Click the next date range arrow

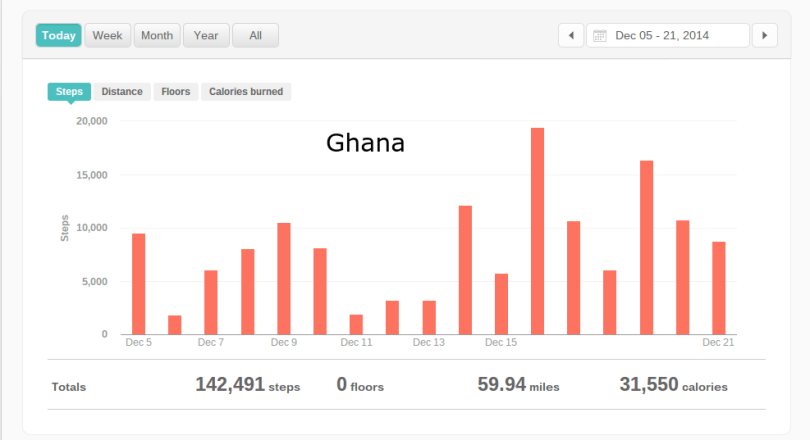764,35
